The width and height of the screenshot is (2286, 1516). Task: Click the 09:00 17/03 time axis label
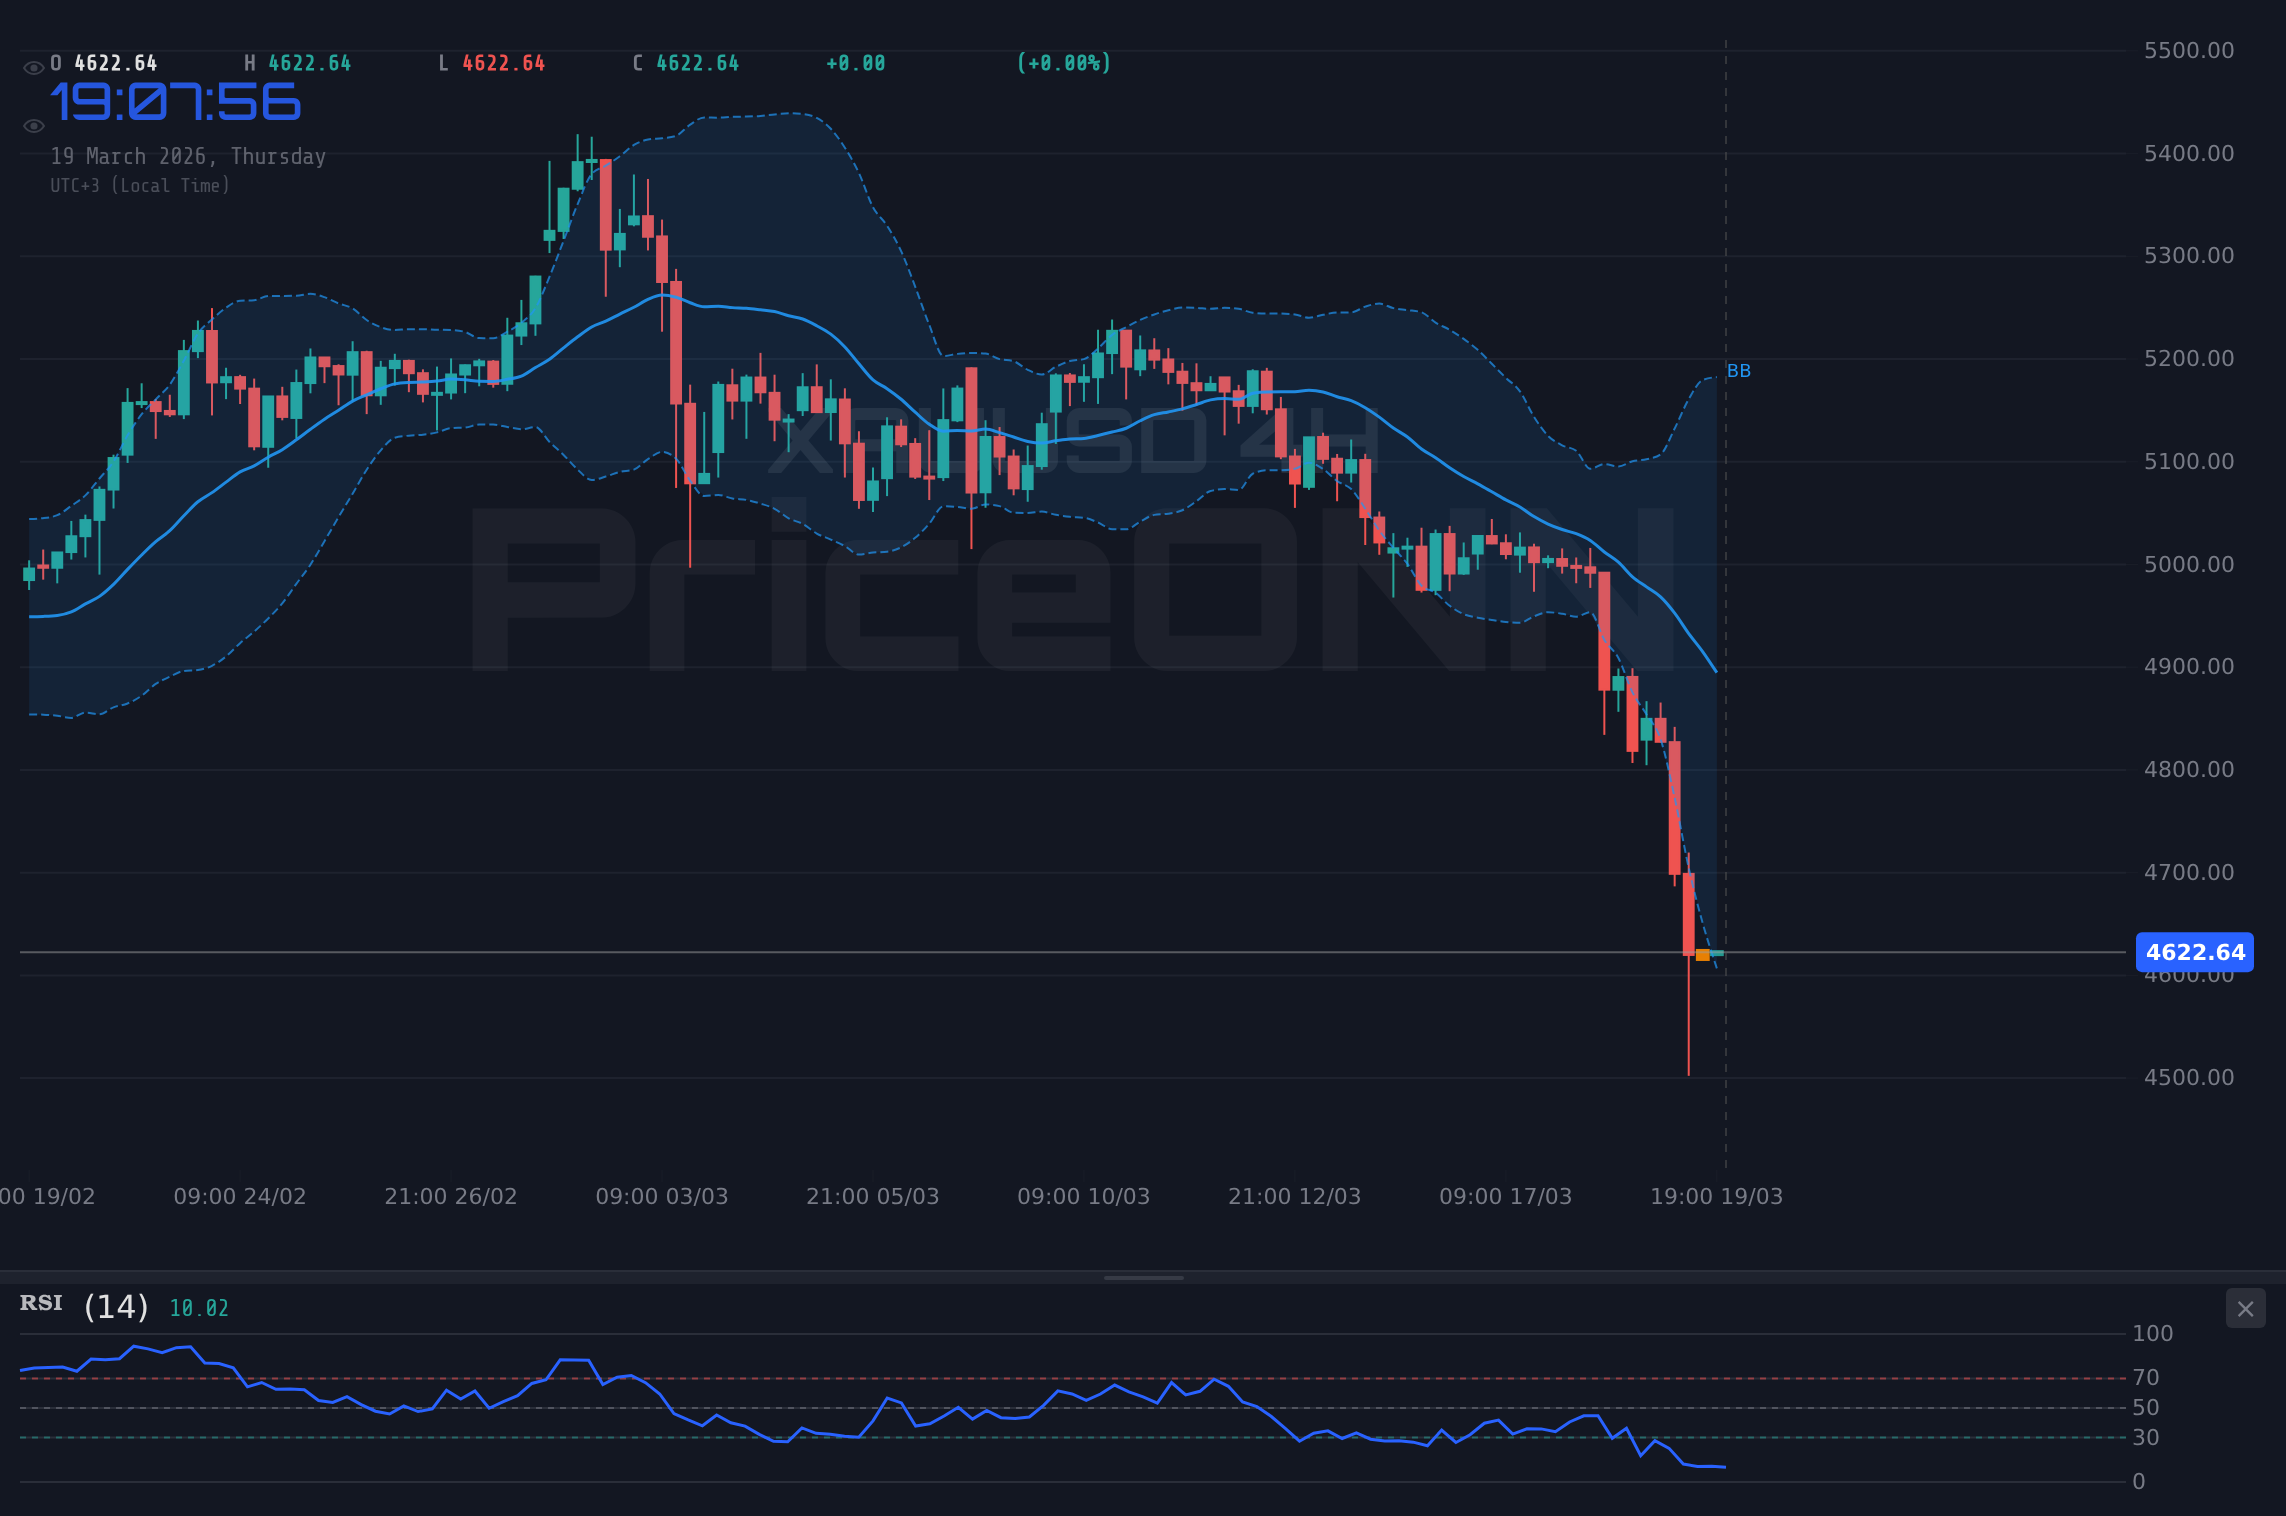pyautogui.click(x=1506, y=1196)
